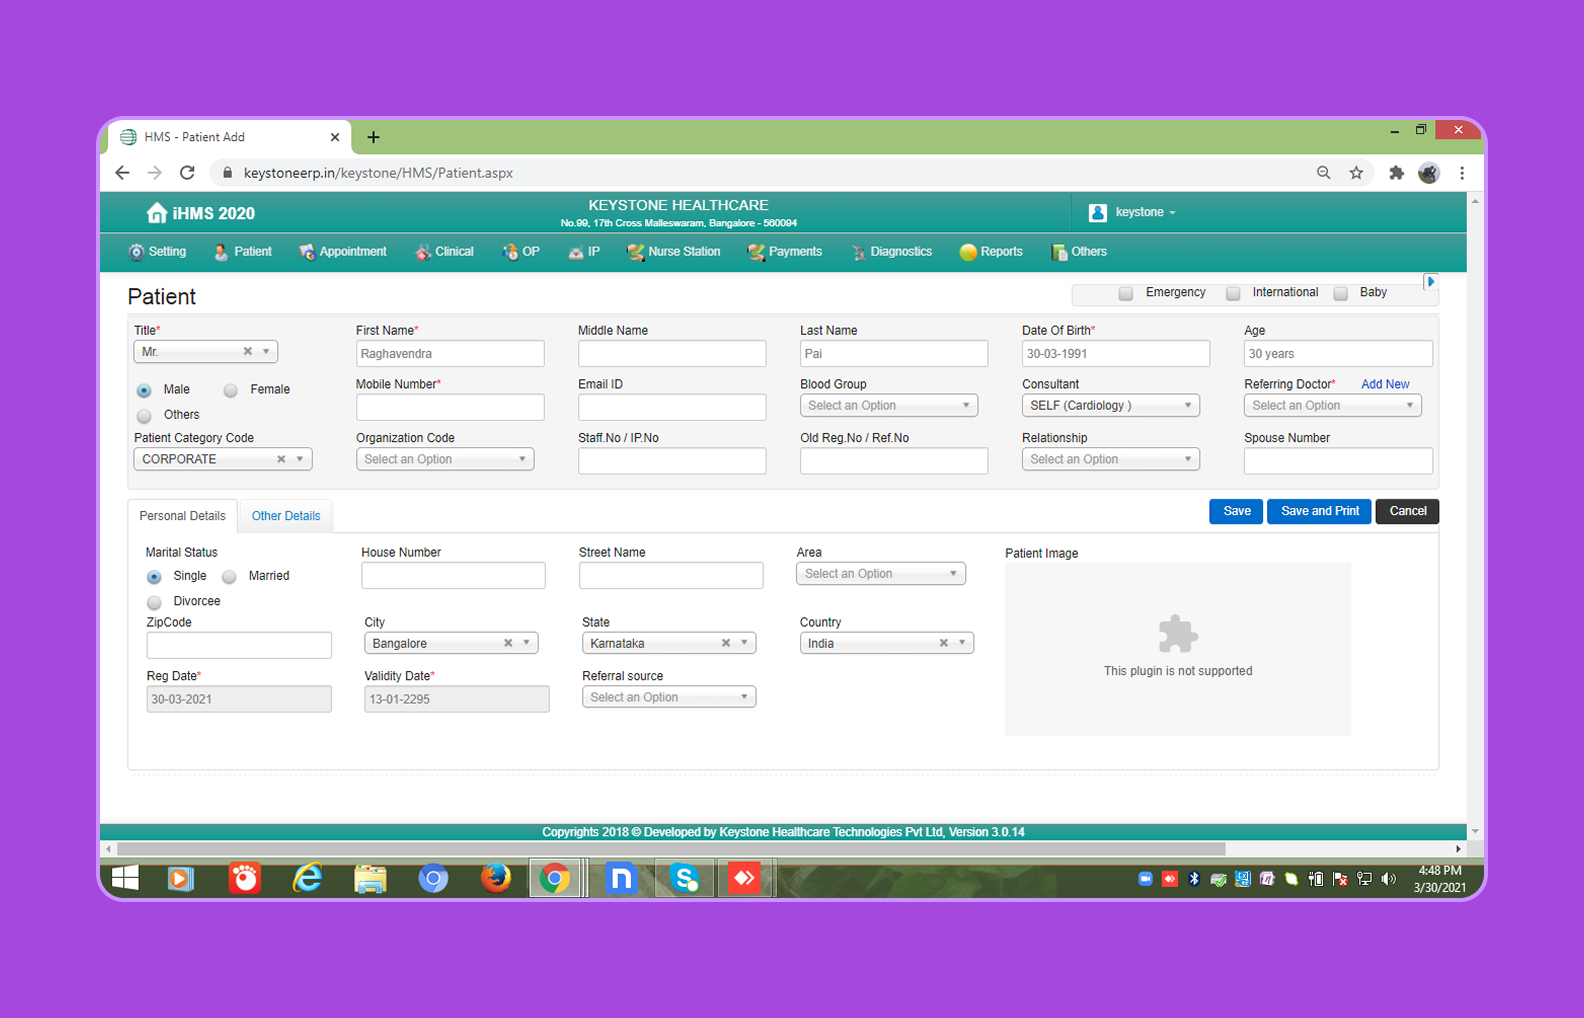Open the Country dropdown
The width and height of the screenshot is (1584, 1018).
(x=887, y=643)
